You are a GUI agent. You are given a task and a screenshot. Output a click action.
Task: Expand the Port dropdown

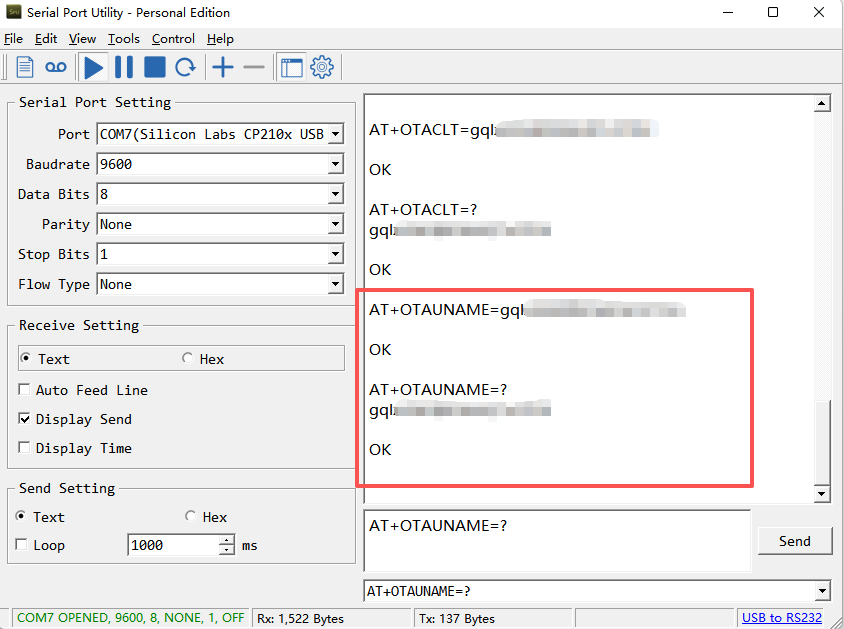(335, 134)
